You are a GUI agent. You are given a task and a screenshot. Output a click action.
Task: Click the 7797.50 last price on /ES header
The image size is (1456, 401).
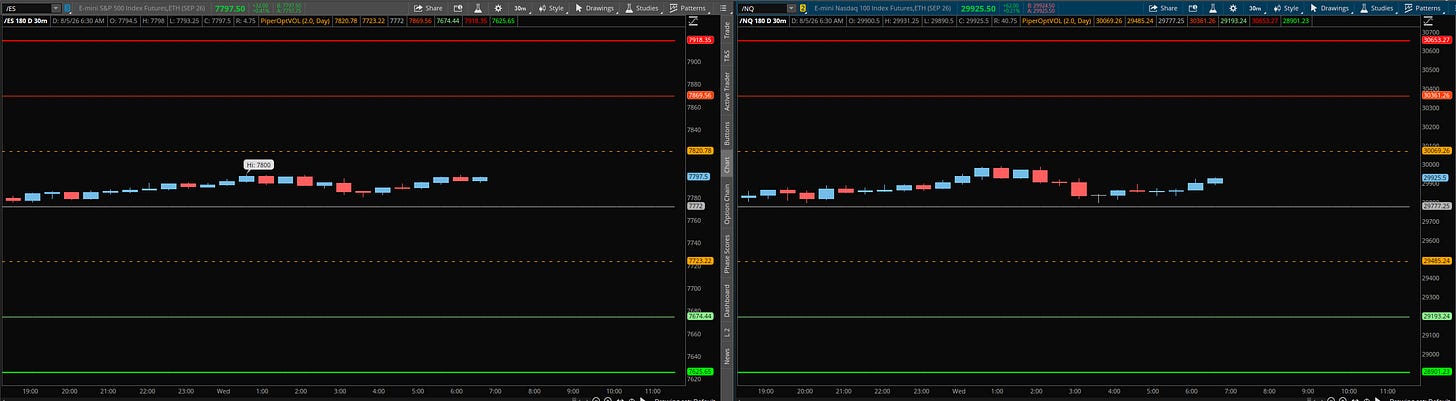(x=230, y=8)
